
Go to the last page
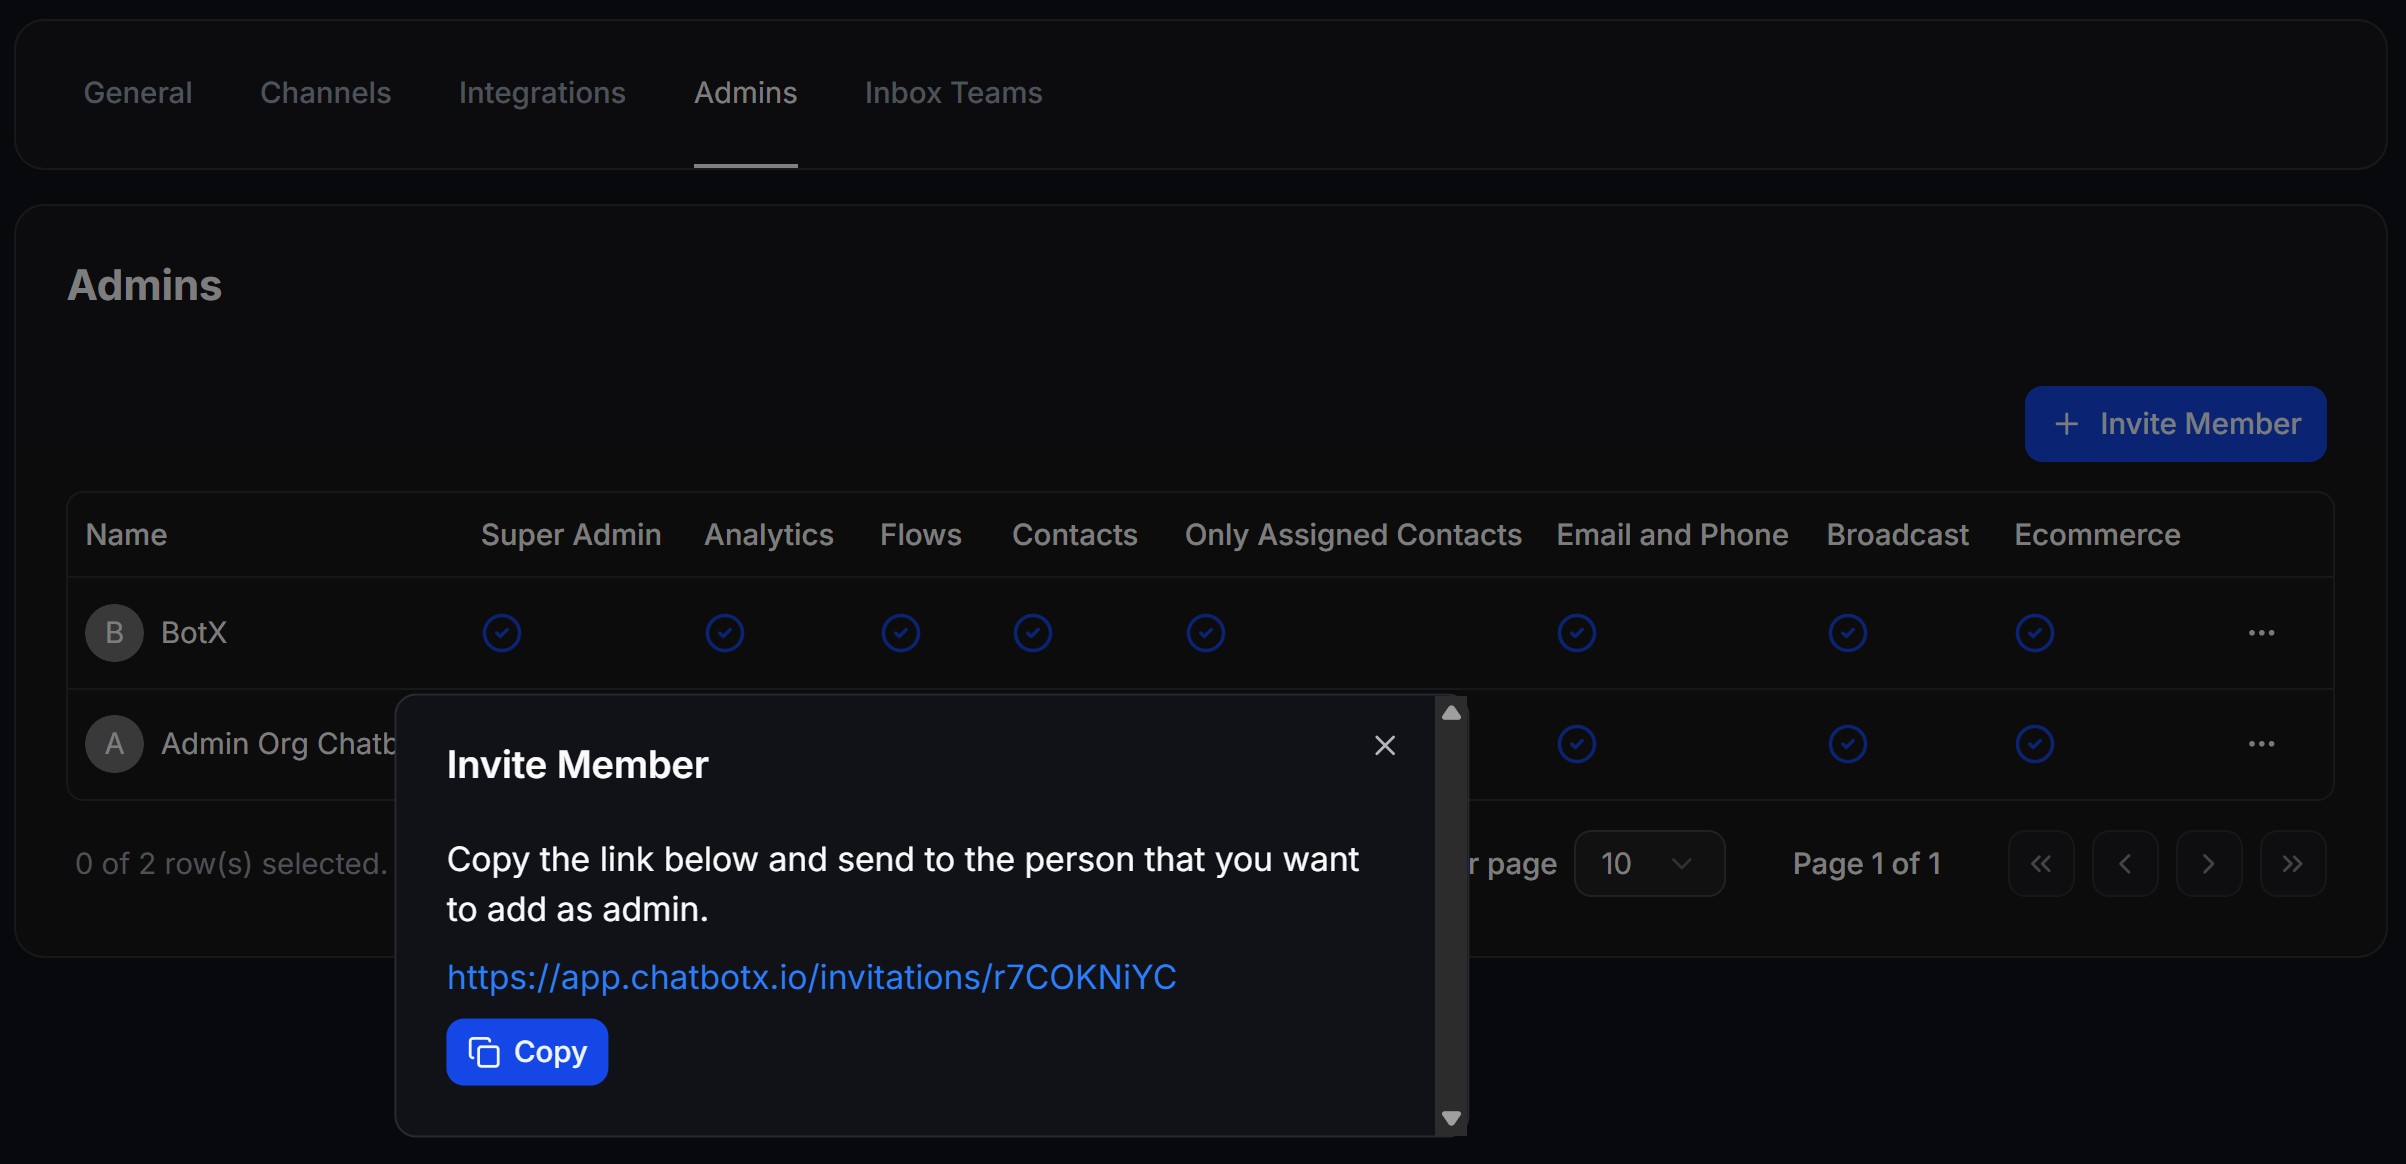coord(2293,863)
